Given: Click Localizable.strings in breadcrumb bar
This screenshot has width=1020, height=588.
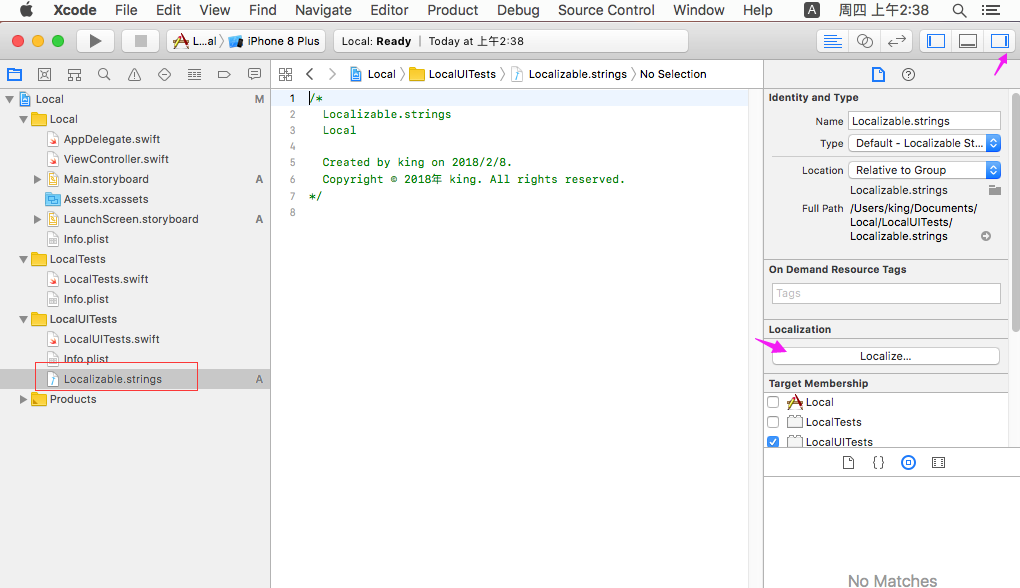Looking at the screenshot, I should (569, 74).
